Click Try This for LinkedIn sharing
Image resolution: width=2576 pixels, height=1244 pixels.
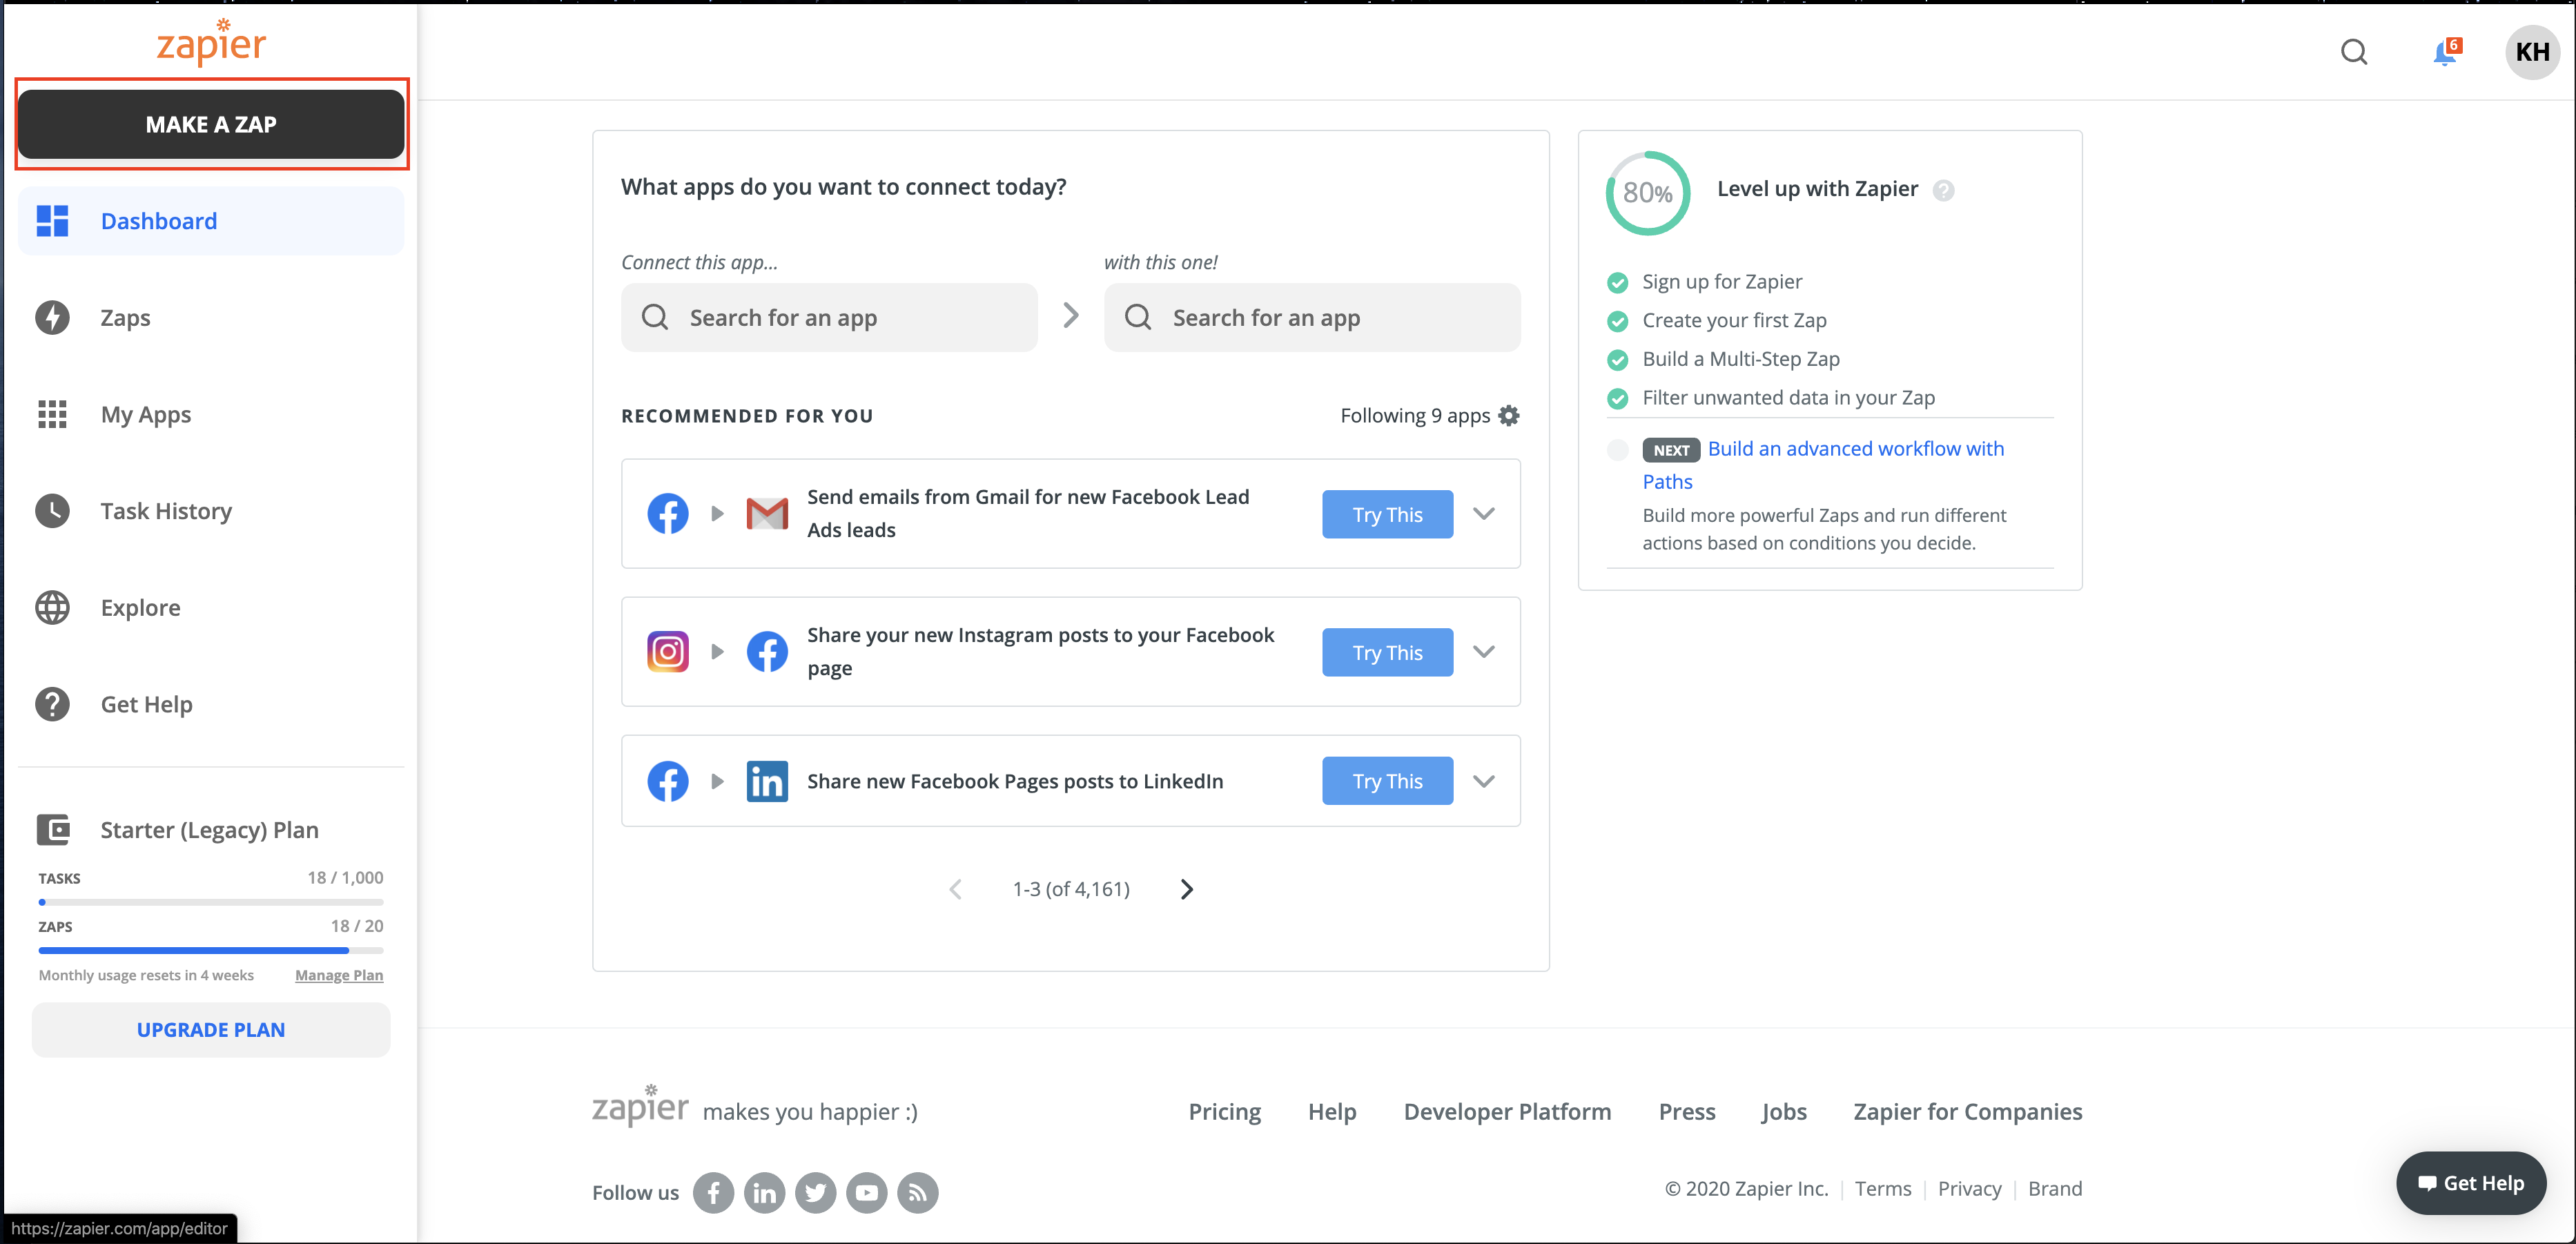[x=1387, y=781]
